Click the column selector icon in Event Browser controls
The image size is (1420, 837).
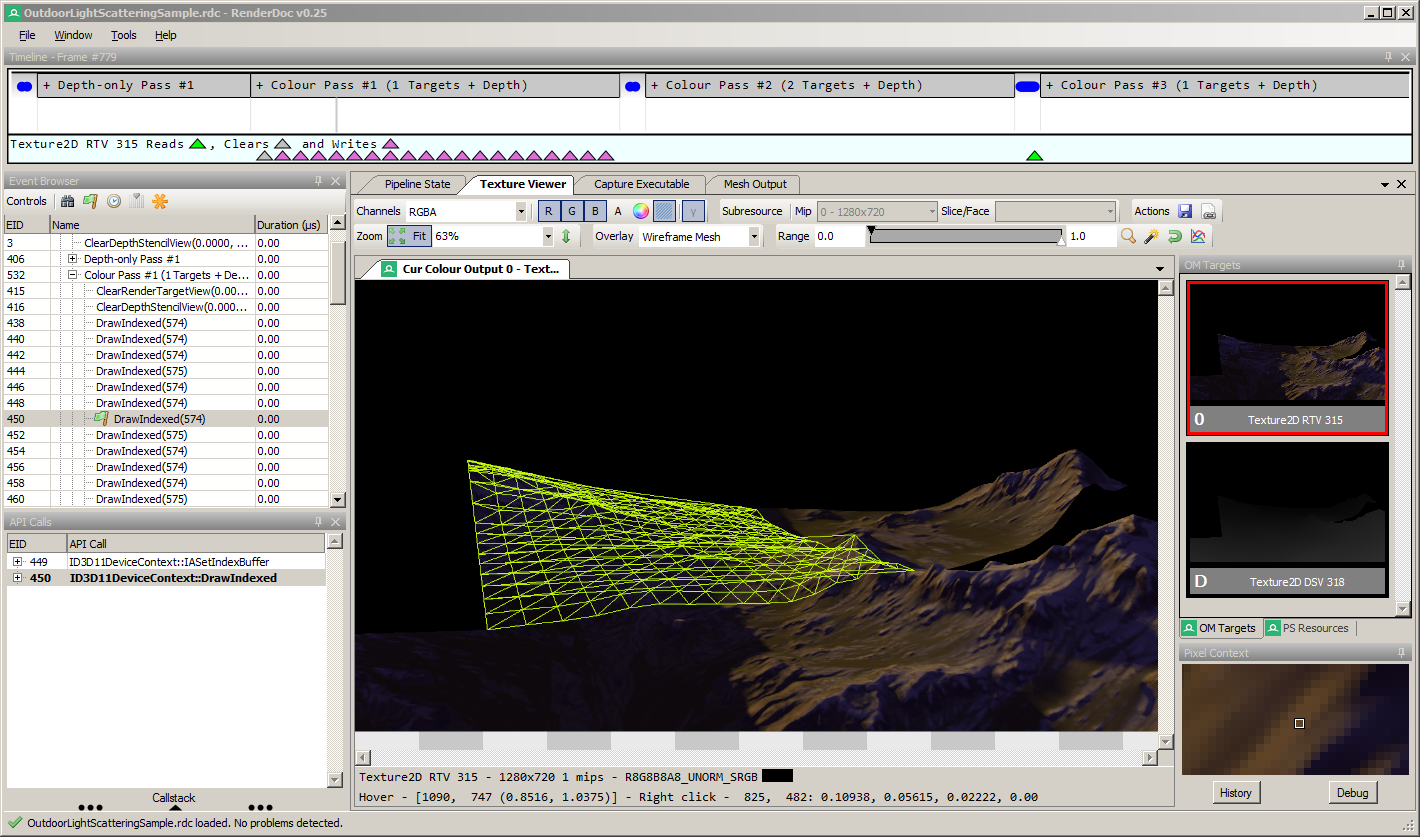(137, 201)
